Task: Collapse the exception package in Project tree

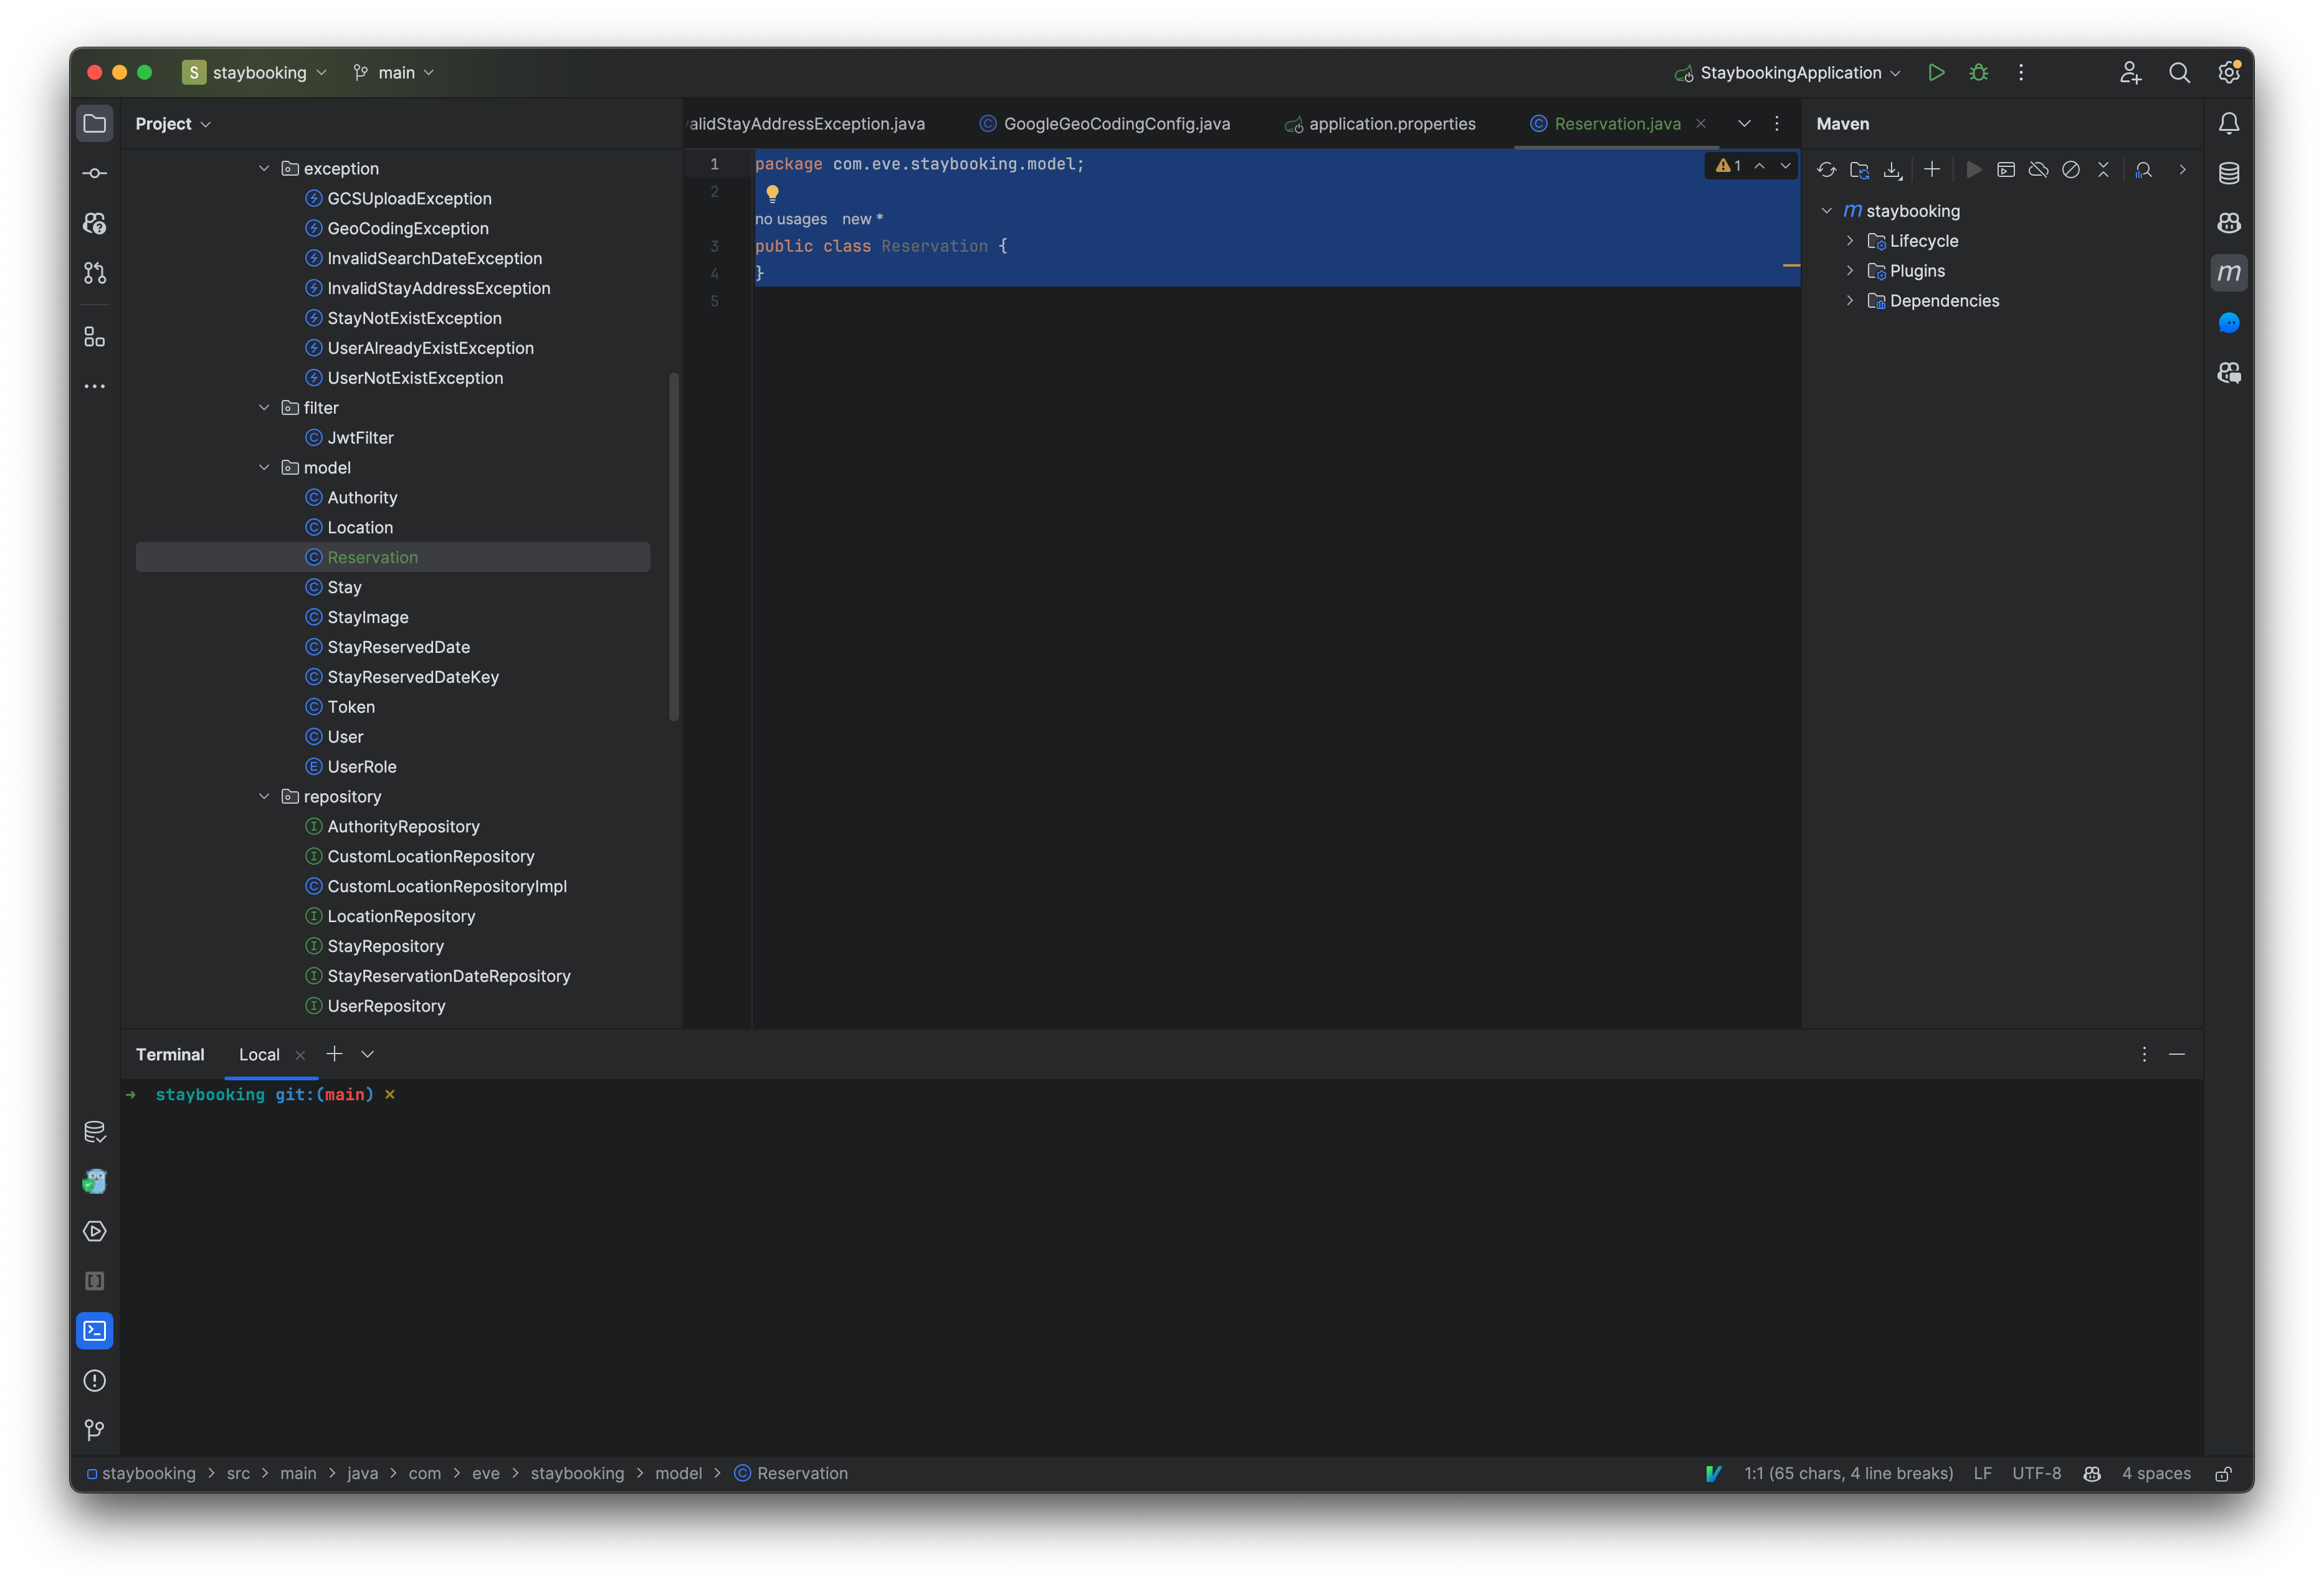Action: 264,168
